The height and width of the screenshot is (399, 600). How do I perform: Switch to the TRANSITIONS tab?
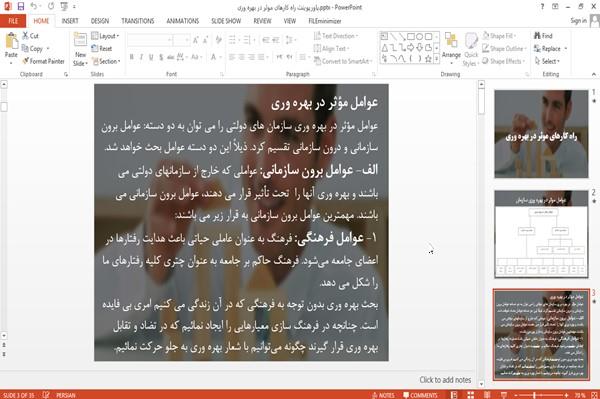coord(138,21)
